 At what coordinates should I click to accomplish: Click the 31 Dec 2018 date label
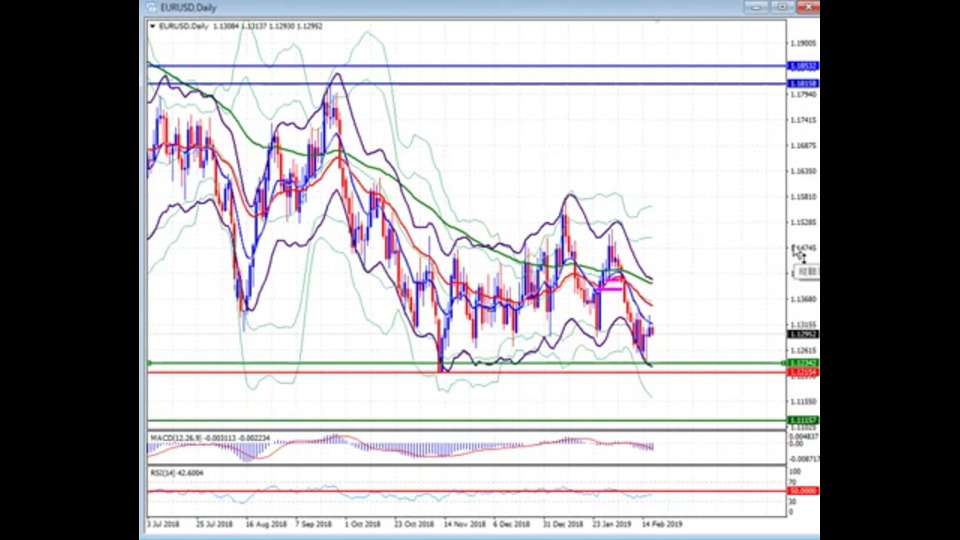[563, 525]
